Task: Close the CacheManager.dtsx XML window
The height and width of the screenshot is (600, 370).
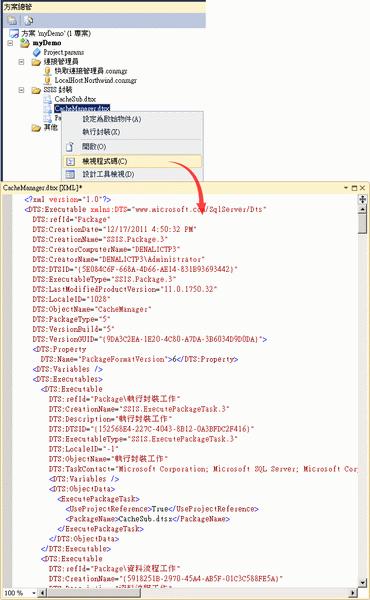Action: pos(362,188)
